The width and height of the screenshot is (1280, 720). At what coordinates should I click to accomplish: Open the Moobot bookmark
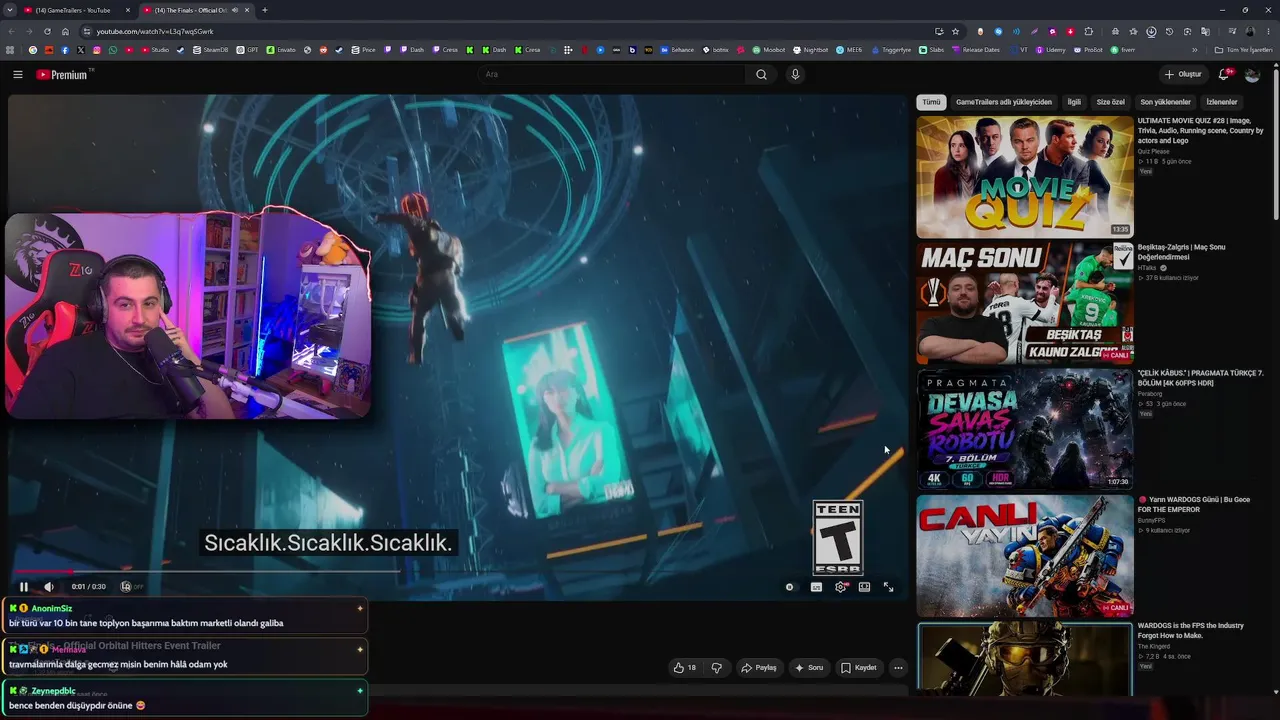[x=769, y=50]
